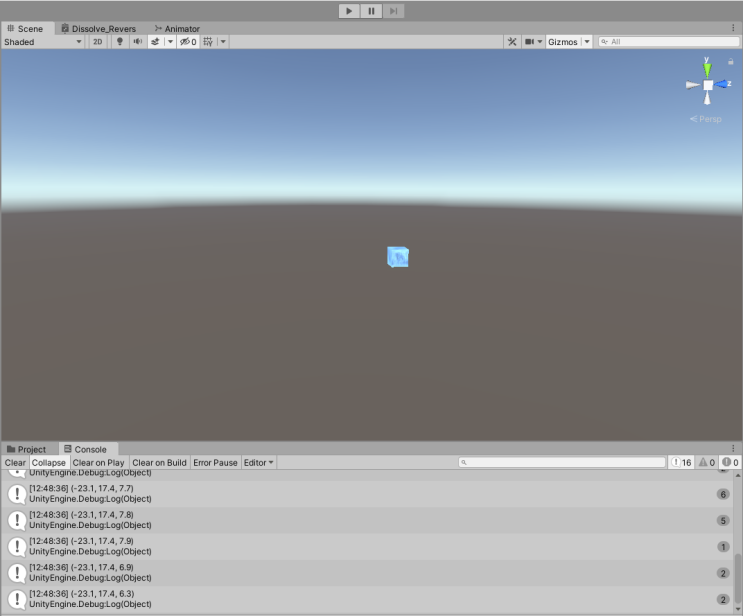Click the info icon of the 7.9 log
This screenshot has height=616, width=743.
pos(17,547)
